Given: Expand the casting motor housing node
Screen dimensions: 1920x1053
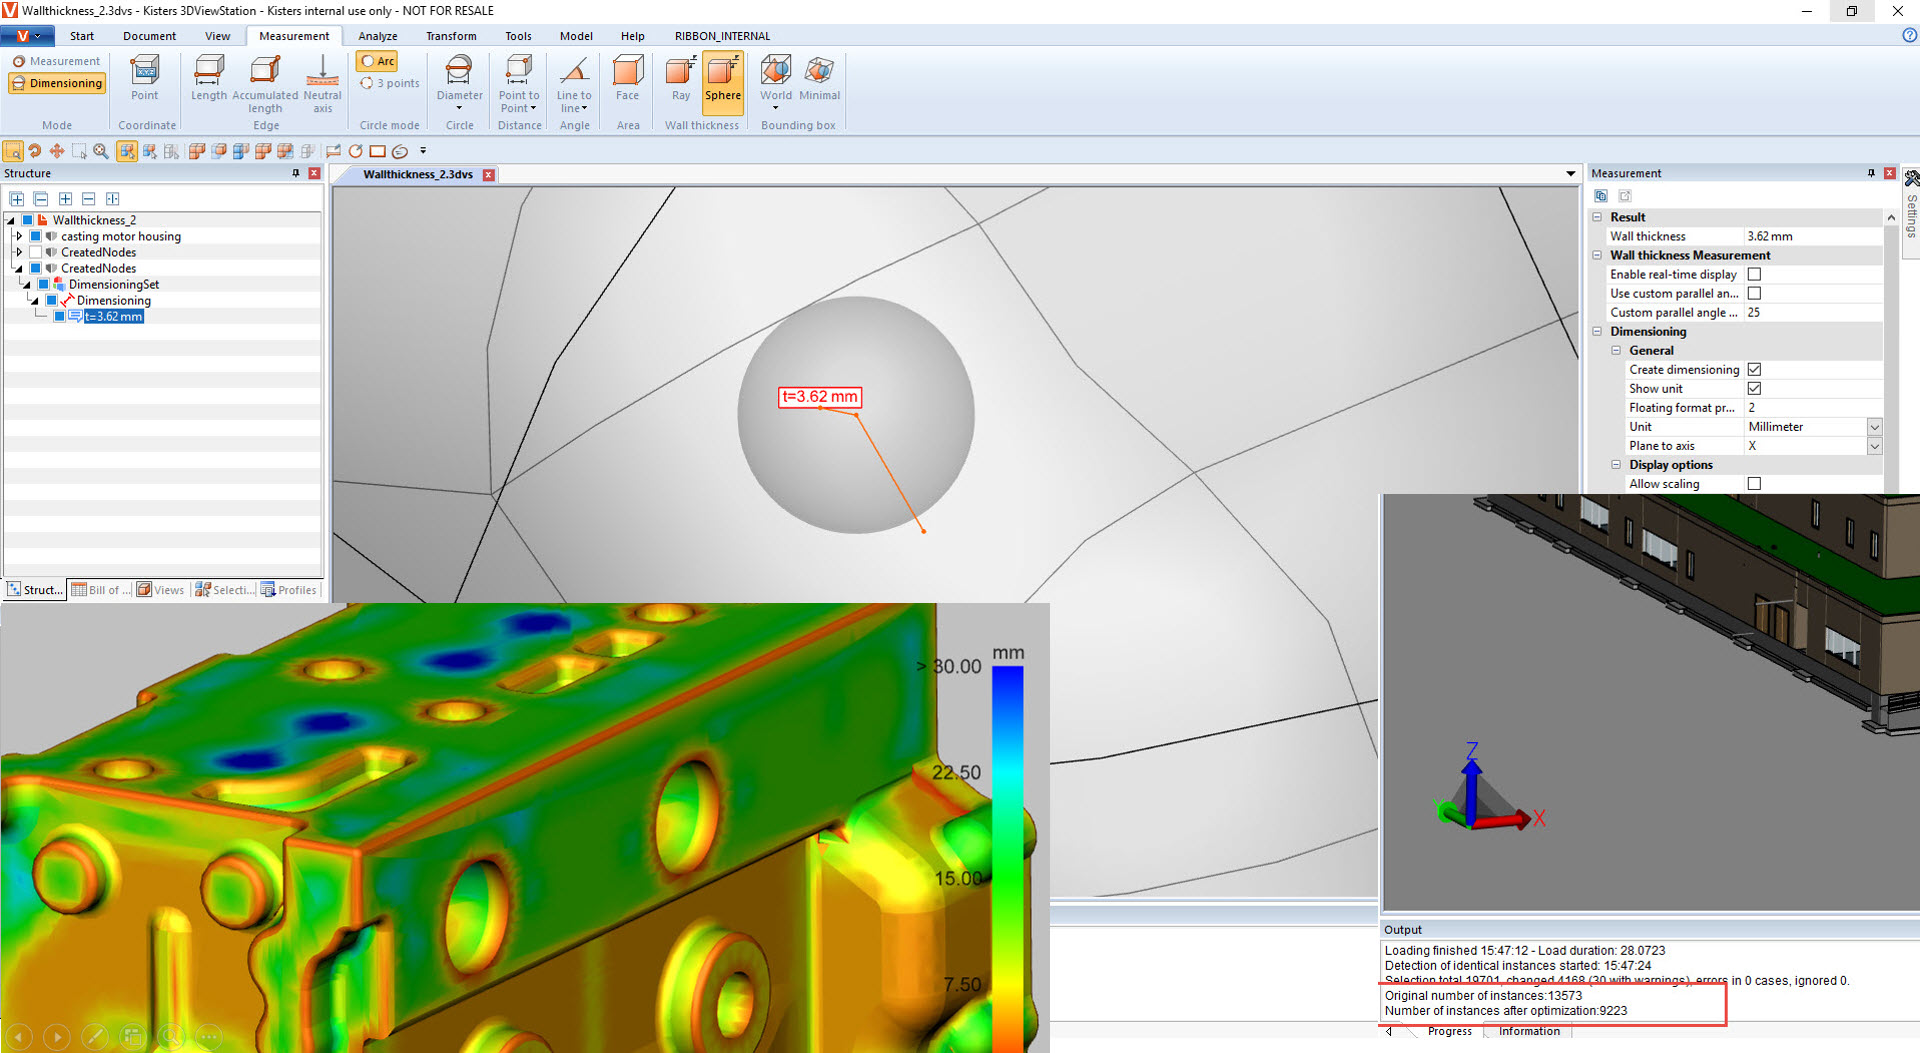Looking at the screenshot, I should pyautogui.click(x=18, y=237).
